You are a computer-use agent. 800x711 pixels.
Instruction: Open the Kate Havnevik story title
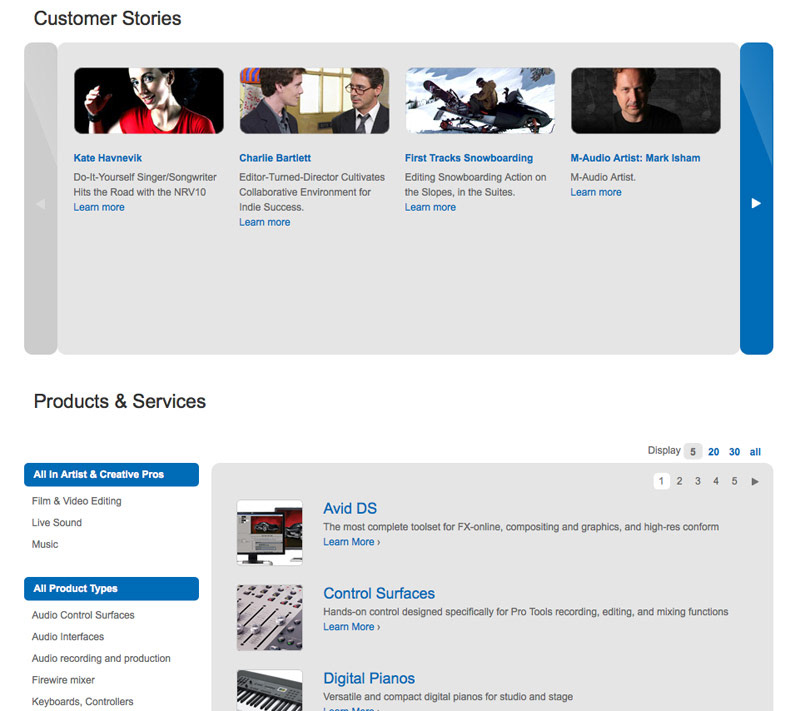(108, 158)
